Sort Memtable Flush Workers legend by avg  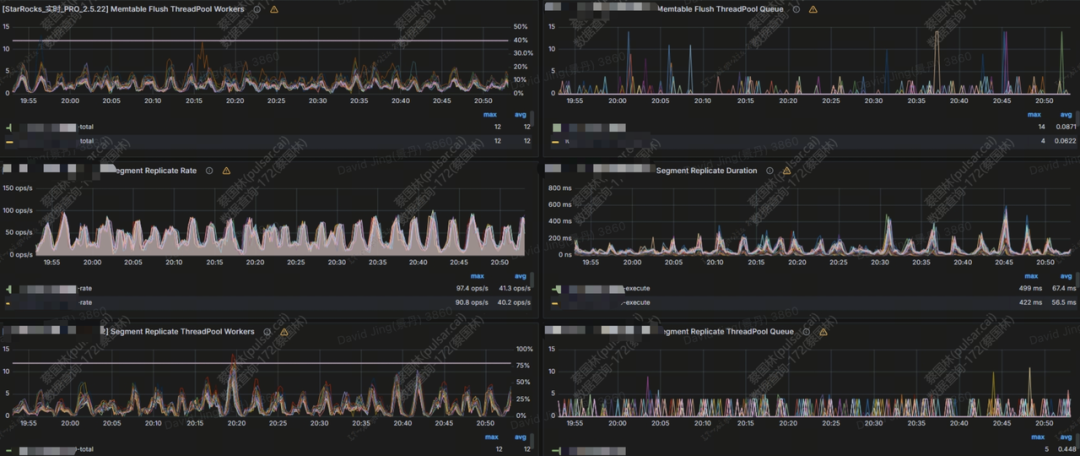point(521,114)
